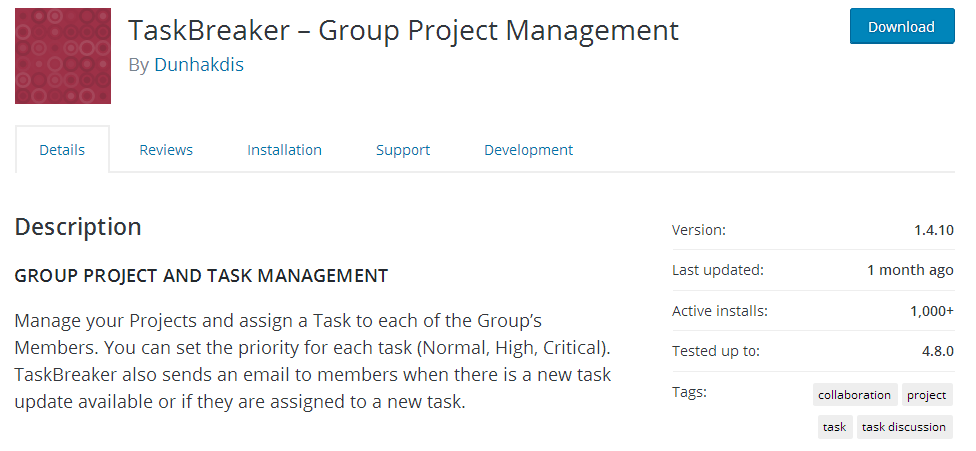Click the red TaskBreaker plugin icon
This screenshot has width=976, height=451.
pyautogui.click(x=63, y=56)
